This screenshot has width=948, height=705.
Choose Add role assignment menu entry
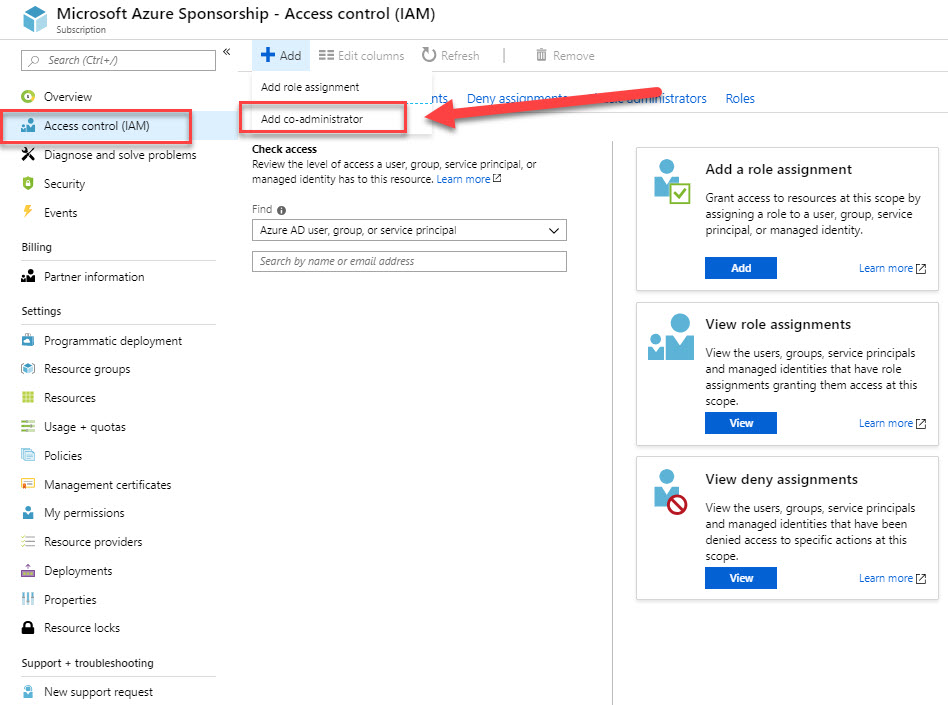pyautogui.click(x=310, y=87)
